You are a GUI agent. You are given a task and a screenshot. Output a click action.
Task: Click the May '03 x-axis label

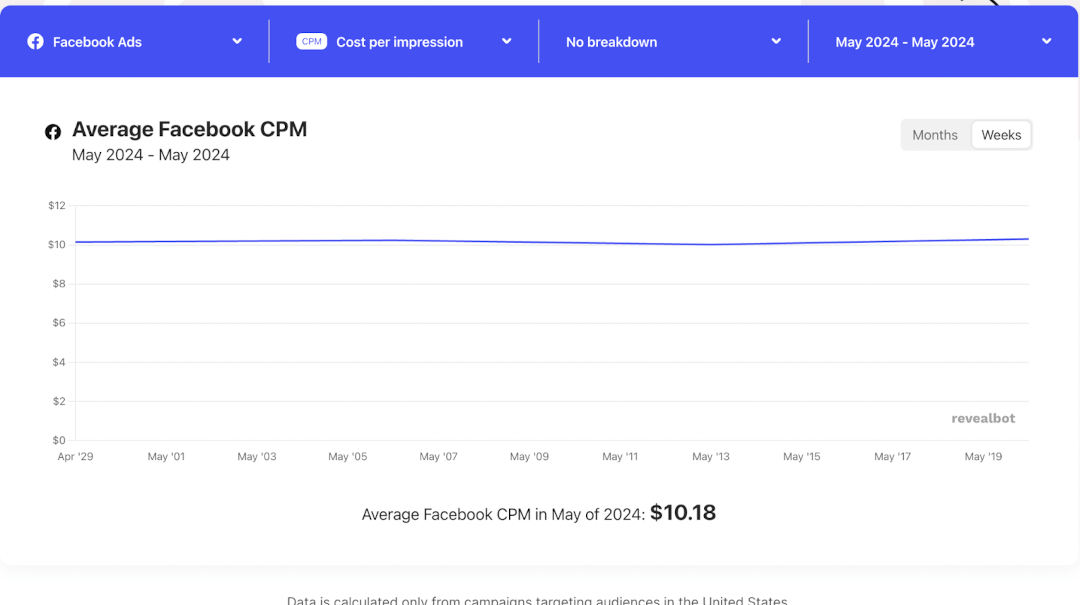tap(257, 456)
